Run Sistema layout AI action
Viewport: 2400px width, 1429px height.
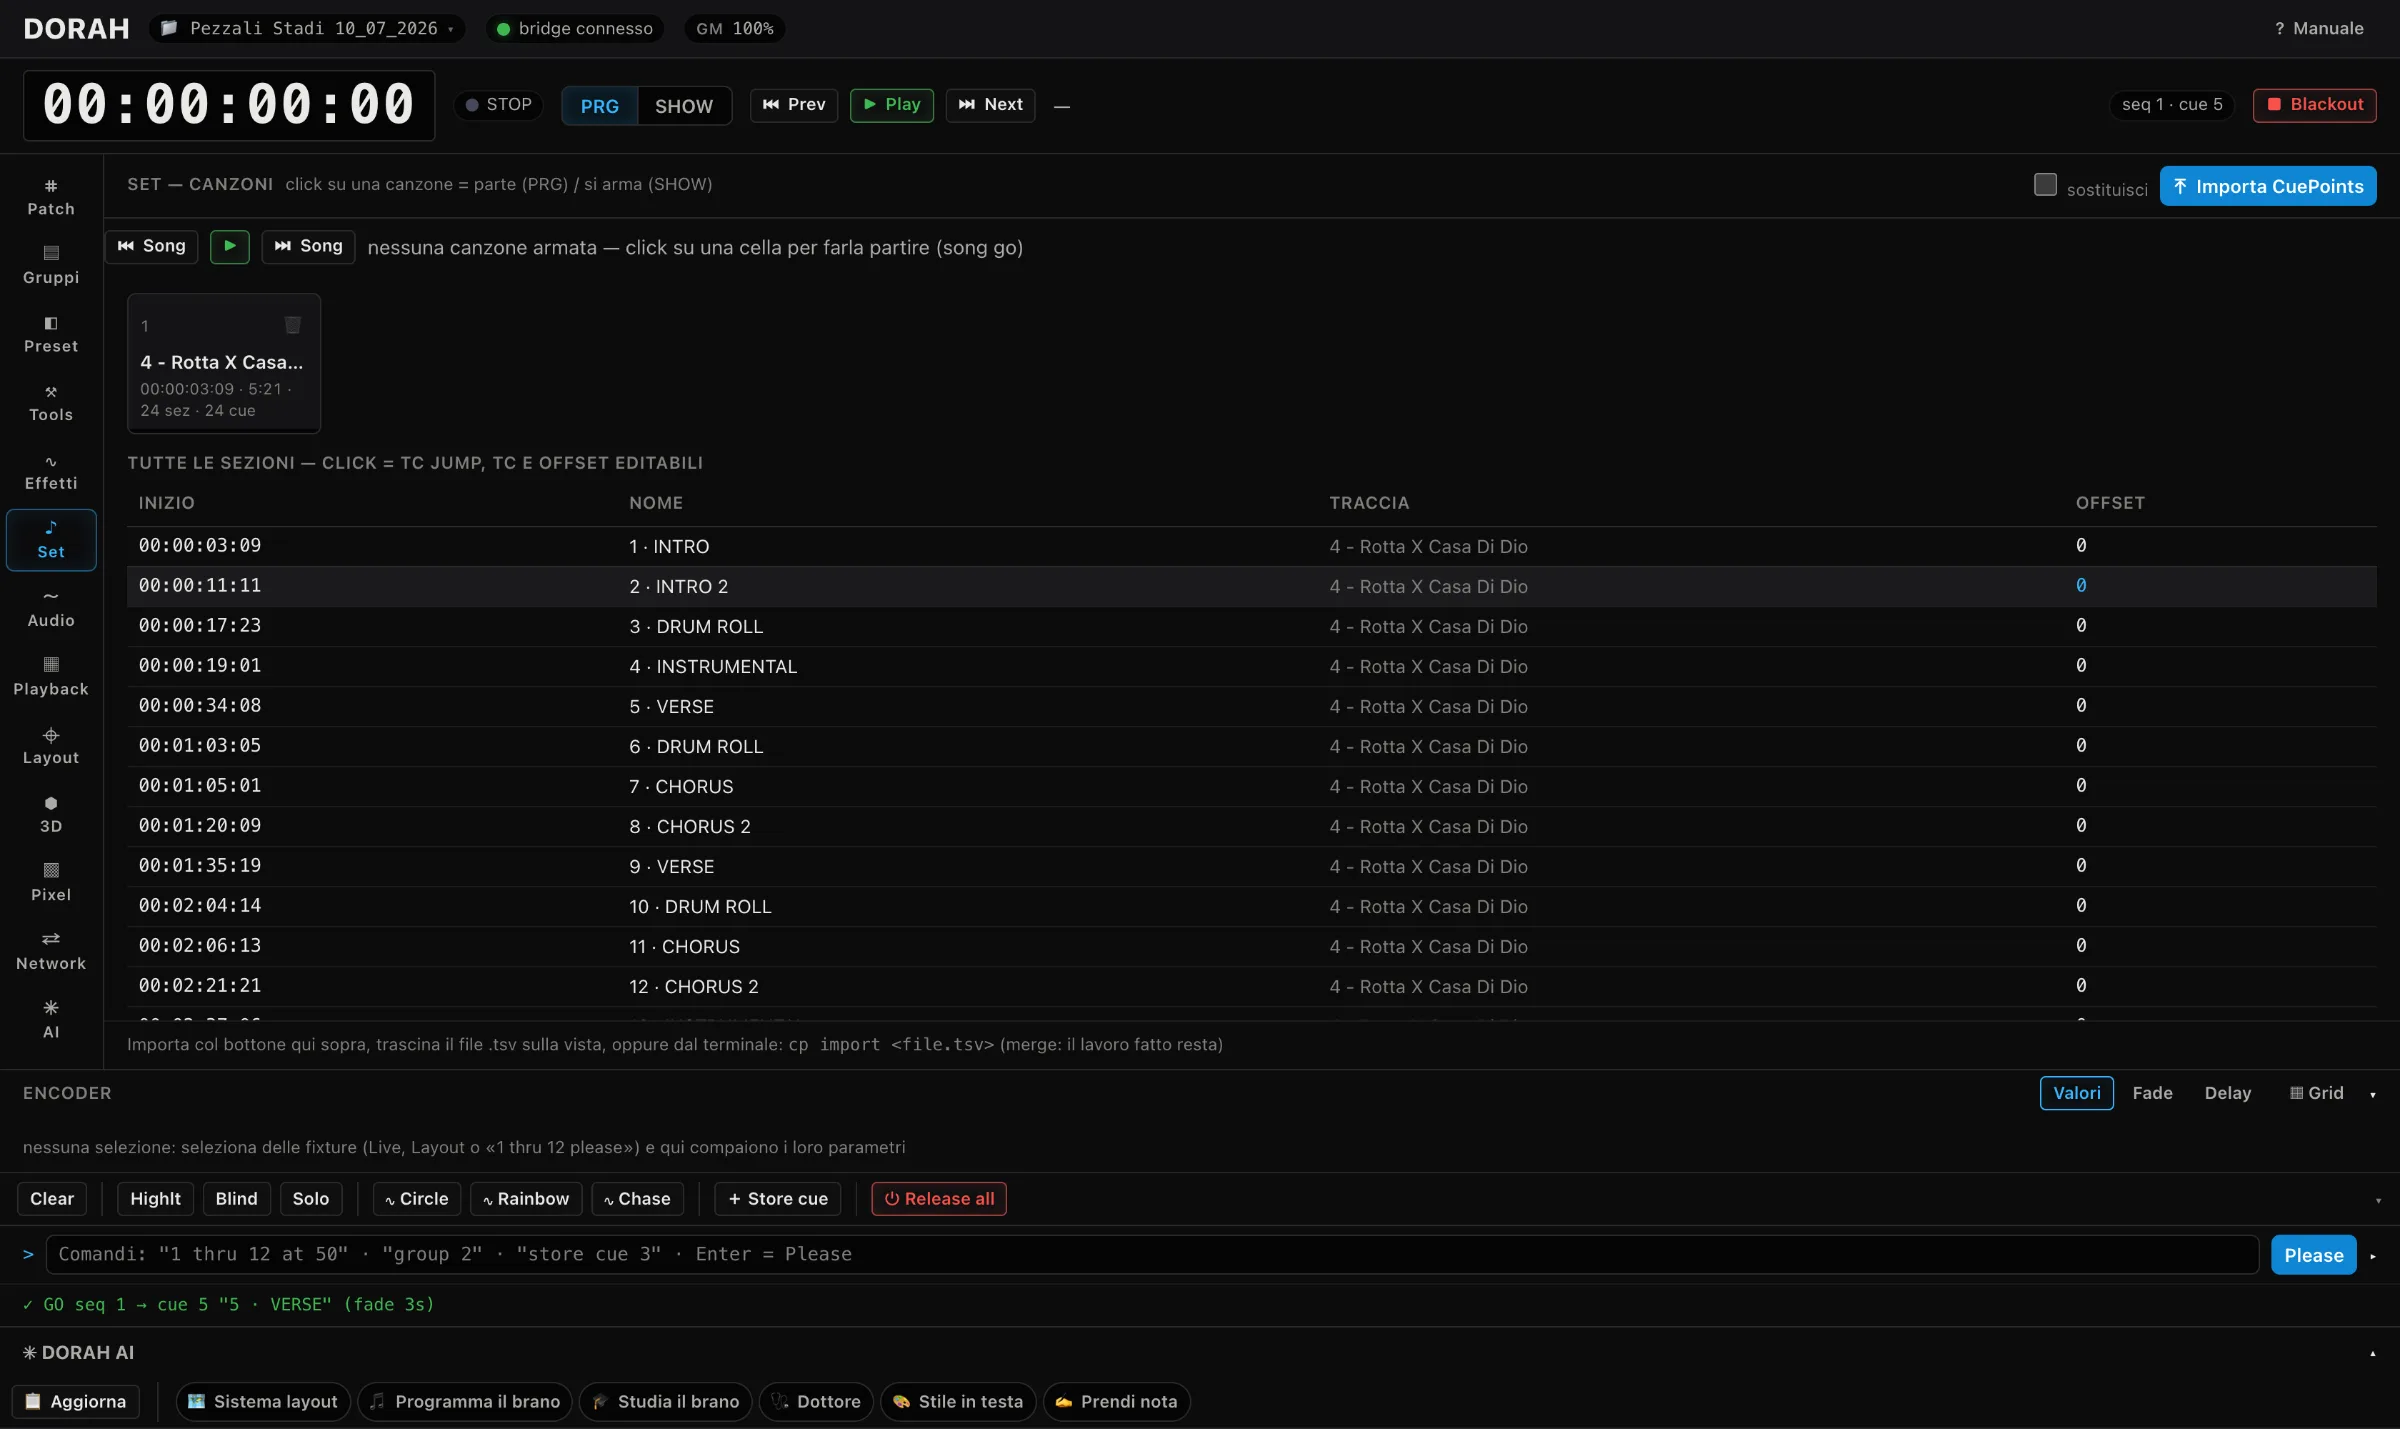[x=263, y=1402]
